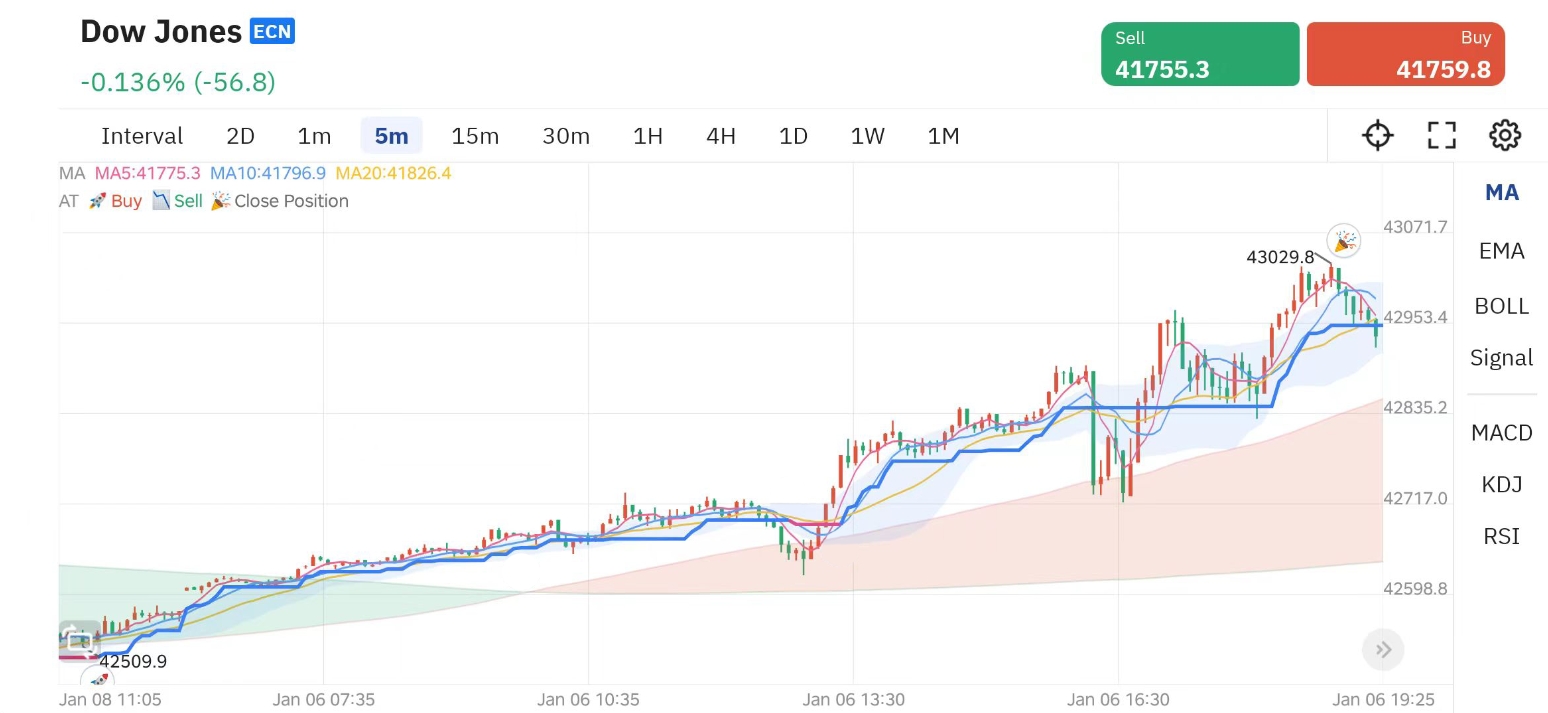Click the 43029.8 high price label

1279,257
